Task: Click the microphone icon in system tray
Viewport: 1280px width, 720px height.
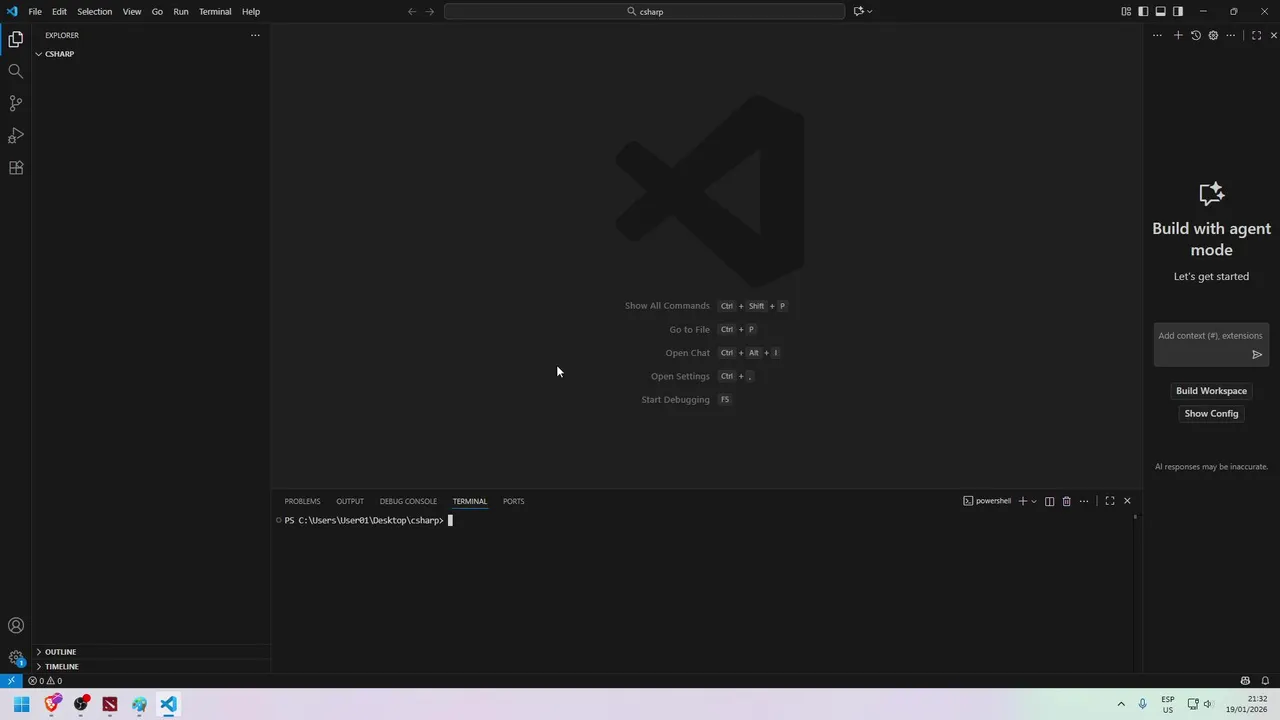Action: pos(1142,704)
